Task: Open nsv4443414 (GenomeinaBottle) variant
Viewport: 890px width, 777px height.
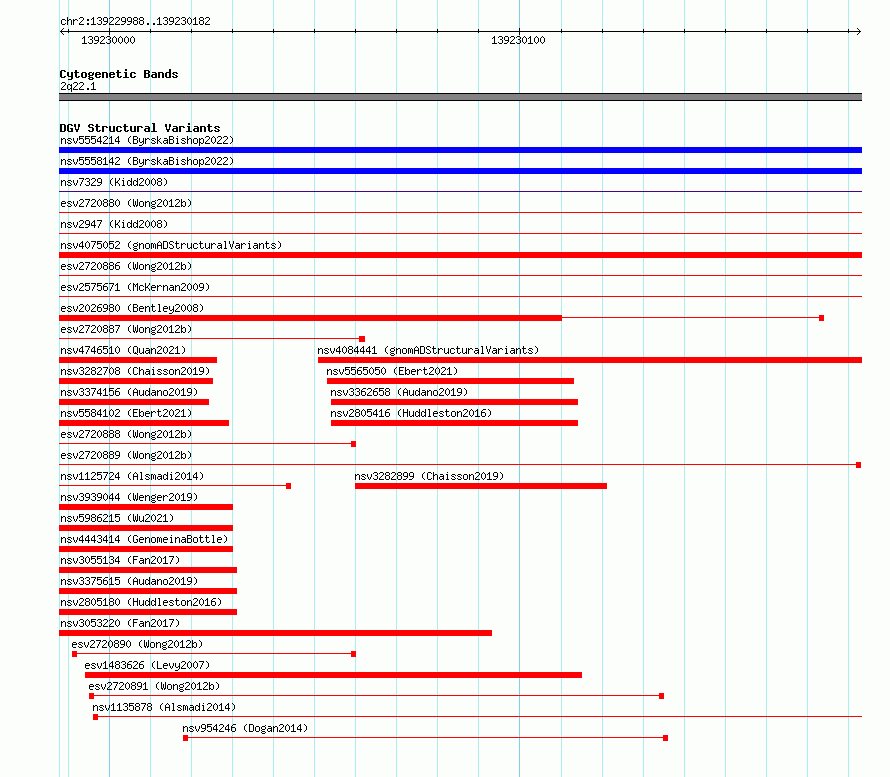Action: 144,539
